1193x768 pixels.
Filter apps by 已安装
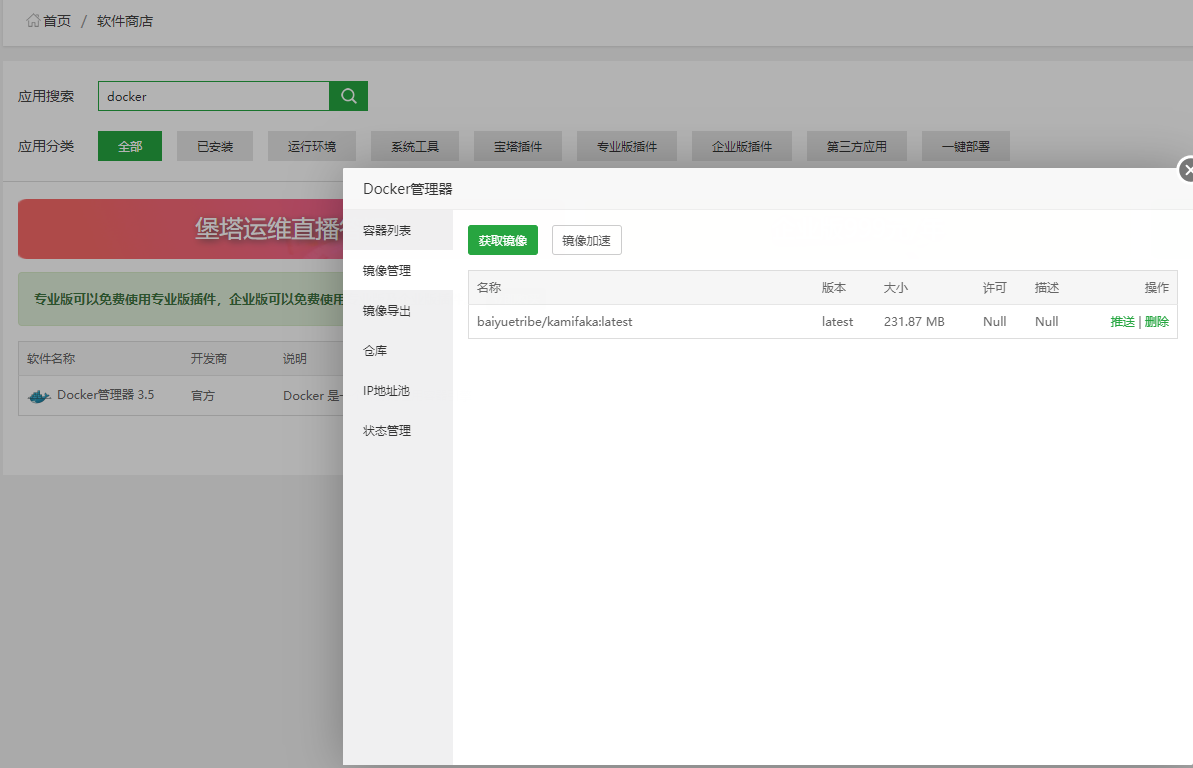pyautogui.click(x=214, y=145)
